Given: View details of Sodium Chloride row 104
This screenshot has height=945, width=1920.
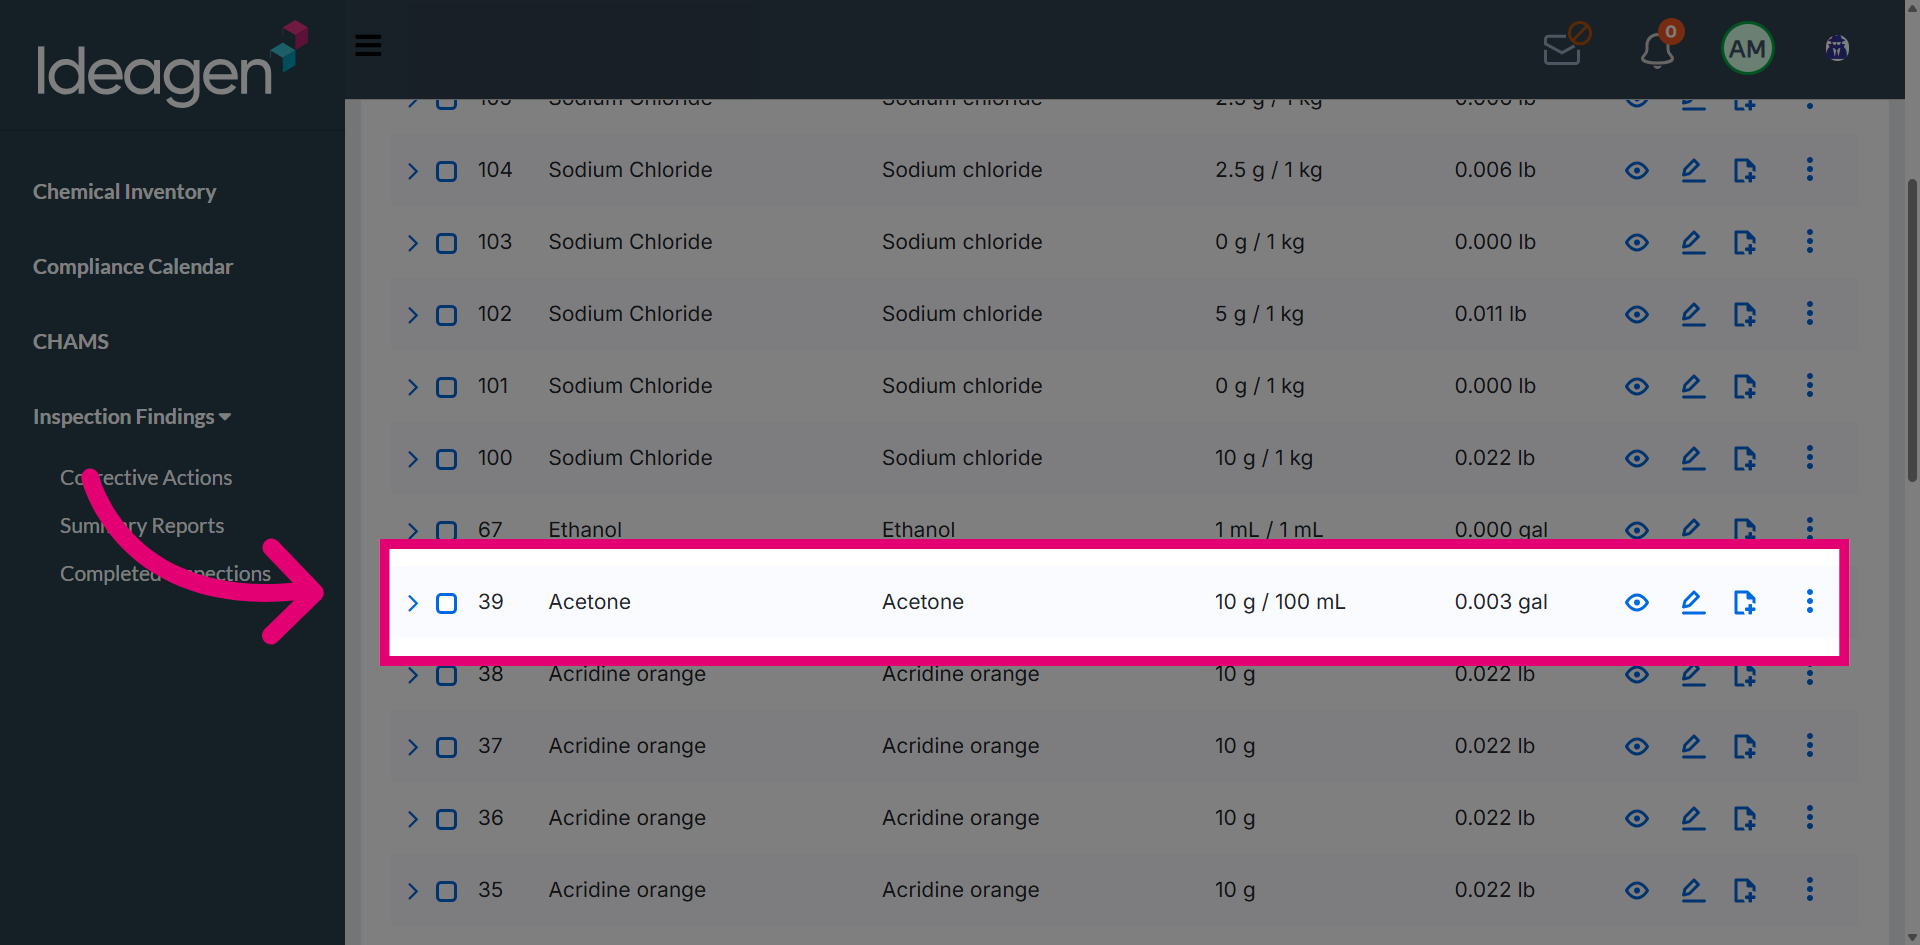Looking at the screenshot, I should [x=1637, y=170].
